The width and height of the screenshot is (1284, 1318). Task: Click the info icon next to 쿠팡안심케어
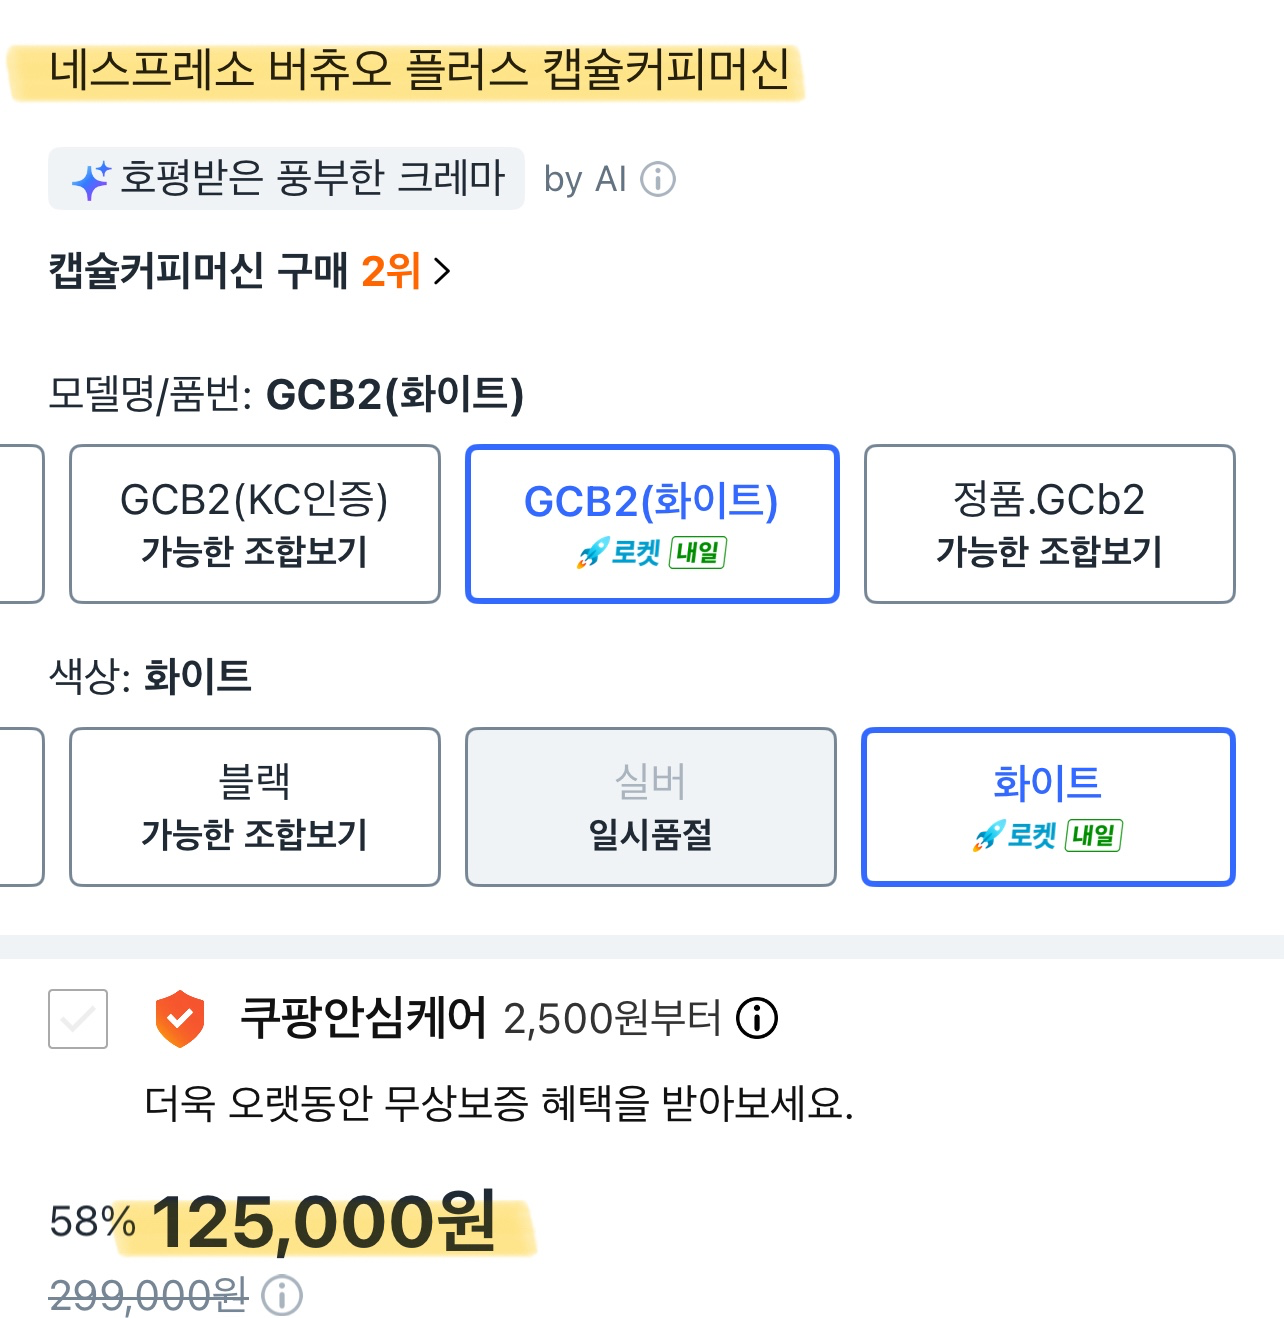click(x=757, y=1019)
